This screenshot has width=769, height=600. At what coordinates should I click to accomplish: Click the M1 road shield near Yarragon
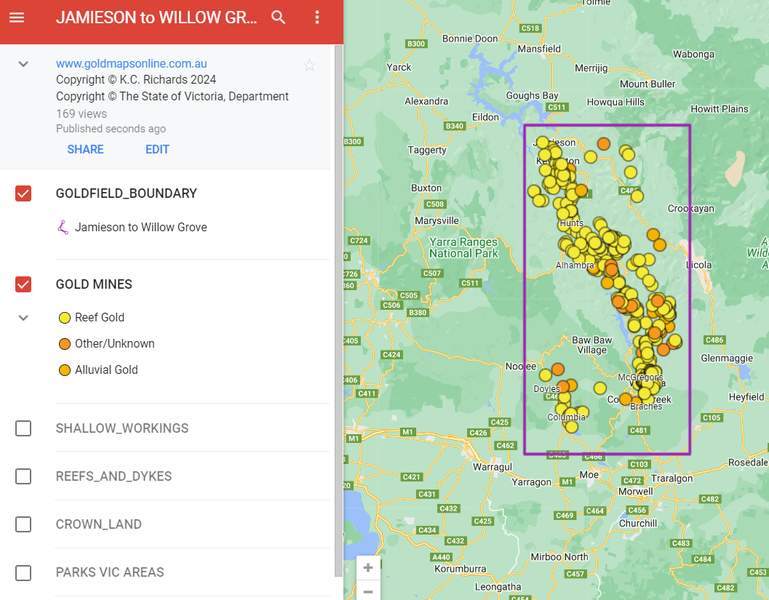(567, 482)
